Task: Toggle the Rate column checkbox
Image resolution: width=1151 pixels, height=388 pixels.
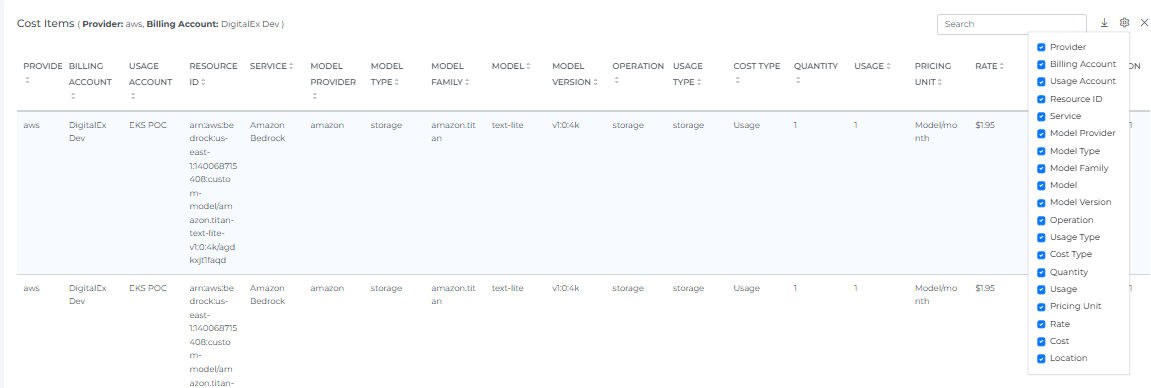Action: click(x=1041, y=324)
